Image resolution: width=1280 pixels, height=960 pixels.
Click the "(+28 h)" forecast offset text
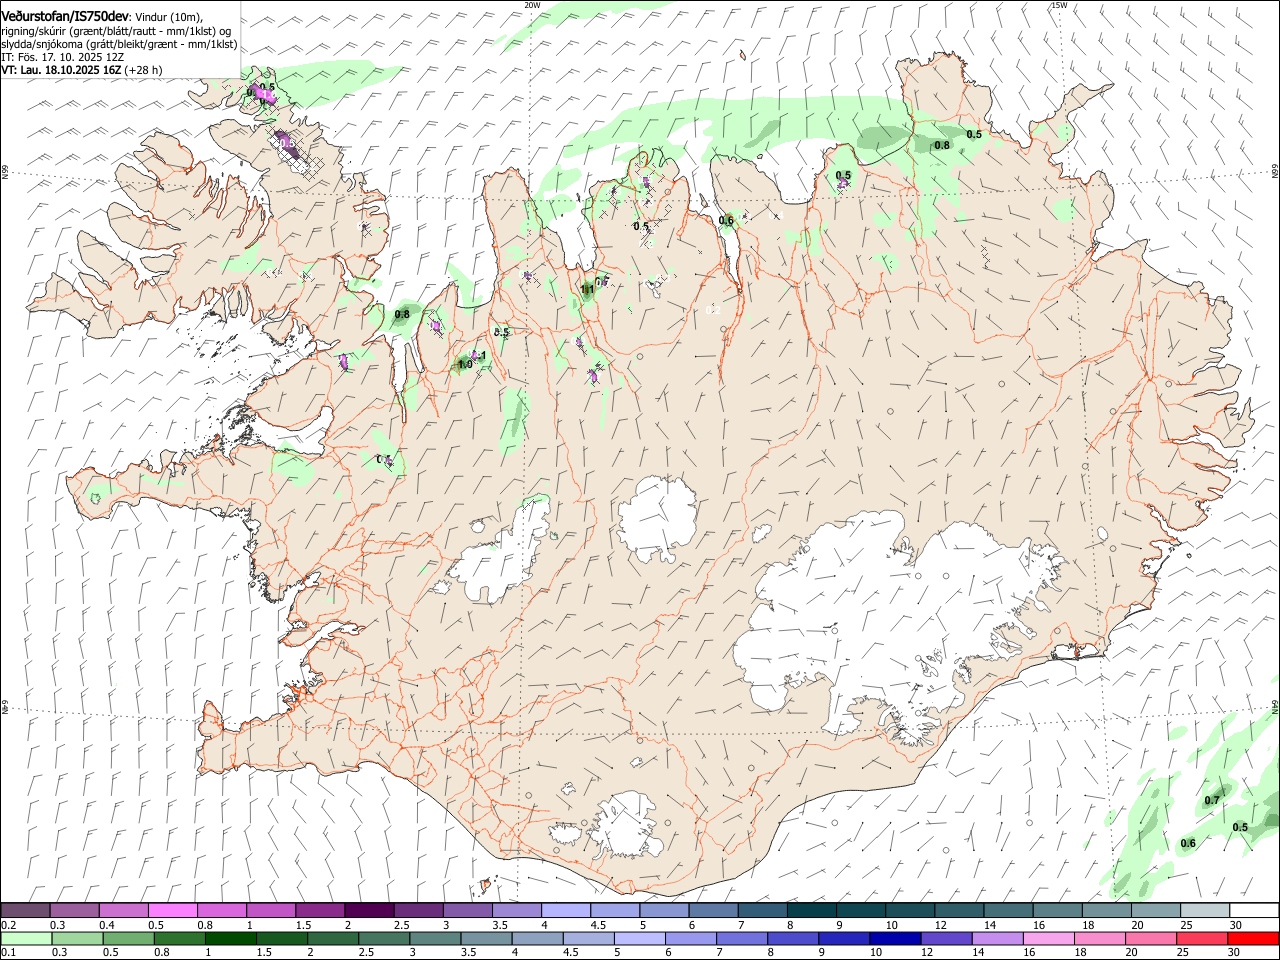point(144,70)
